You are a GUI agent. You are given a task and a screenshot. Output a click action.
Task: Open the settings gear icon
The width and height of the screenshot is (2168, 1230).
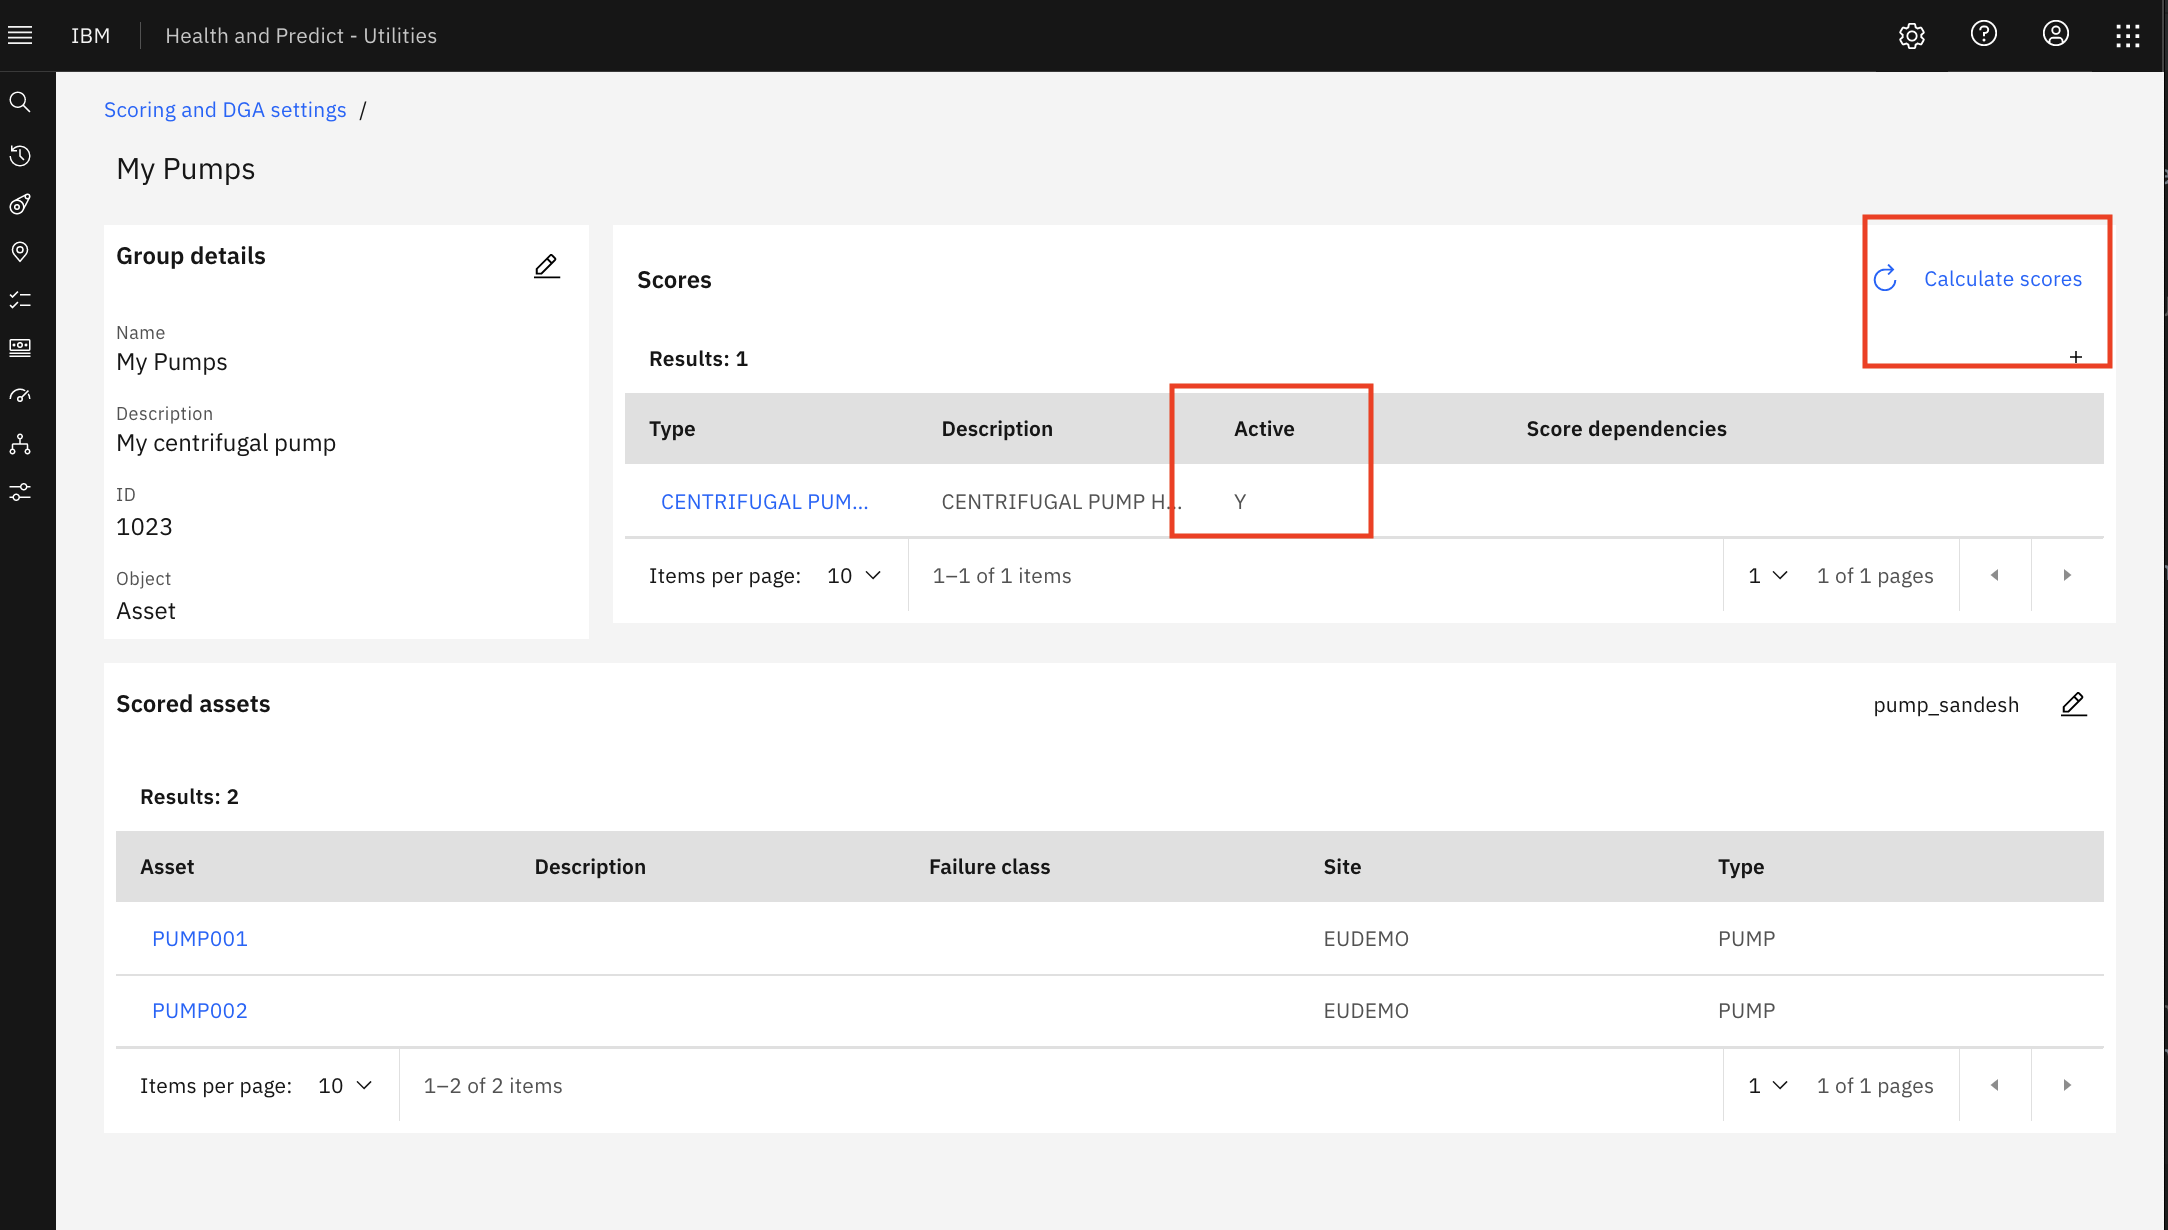point(1911,36)
